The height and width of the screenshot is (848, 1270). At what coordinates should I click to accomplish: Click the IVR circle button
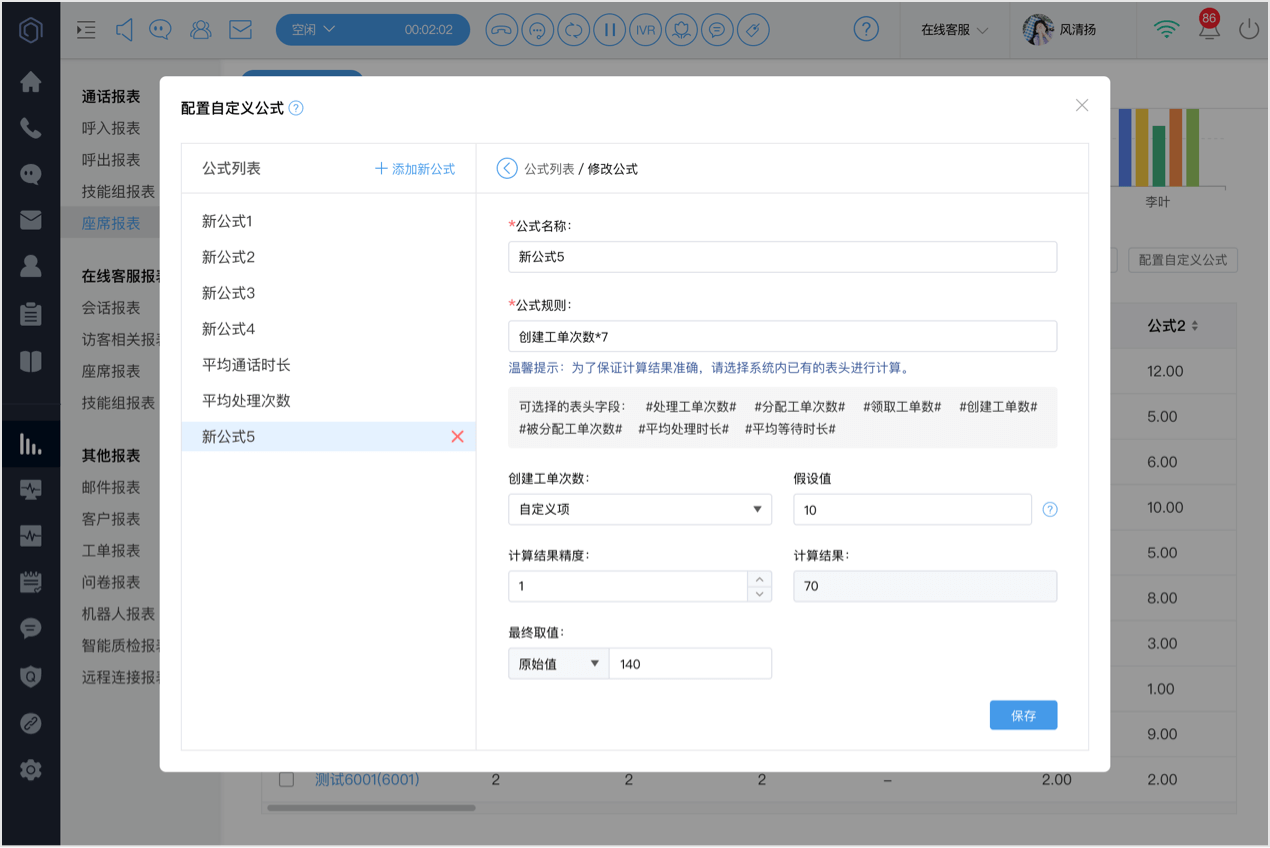click(x=645, y=30)
